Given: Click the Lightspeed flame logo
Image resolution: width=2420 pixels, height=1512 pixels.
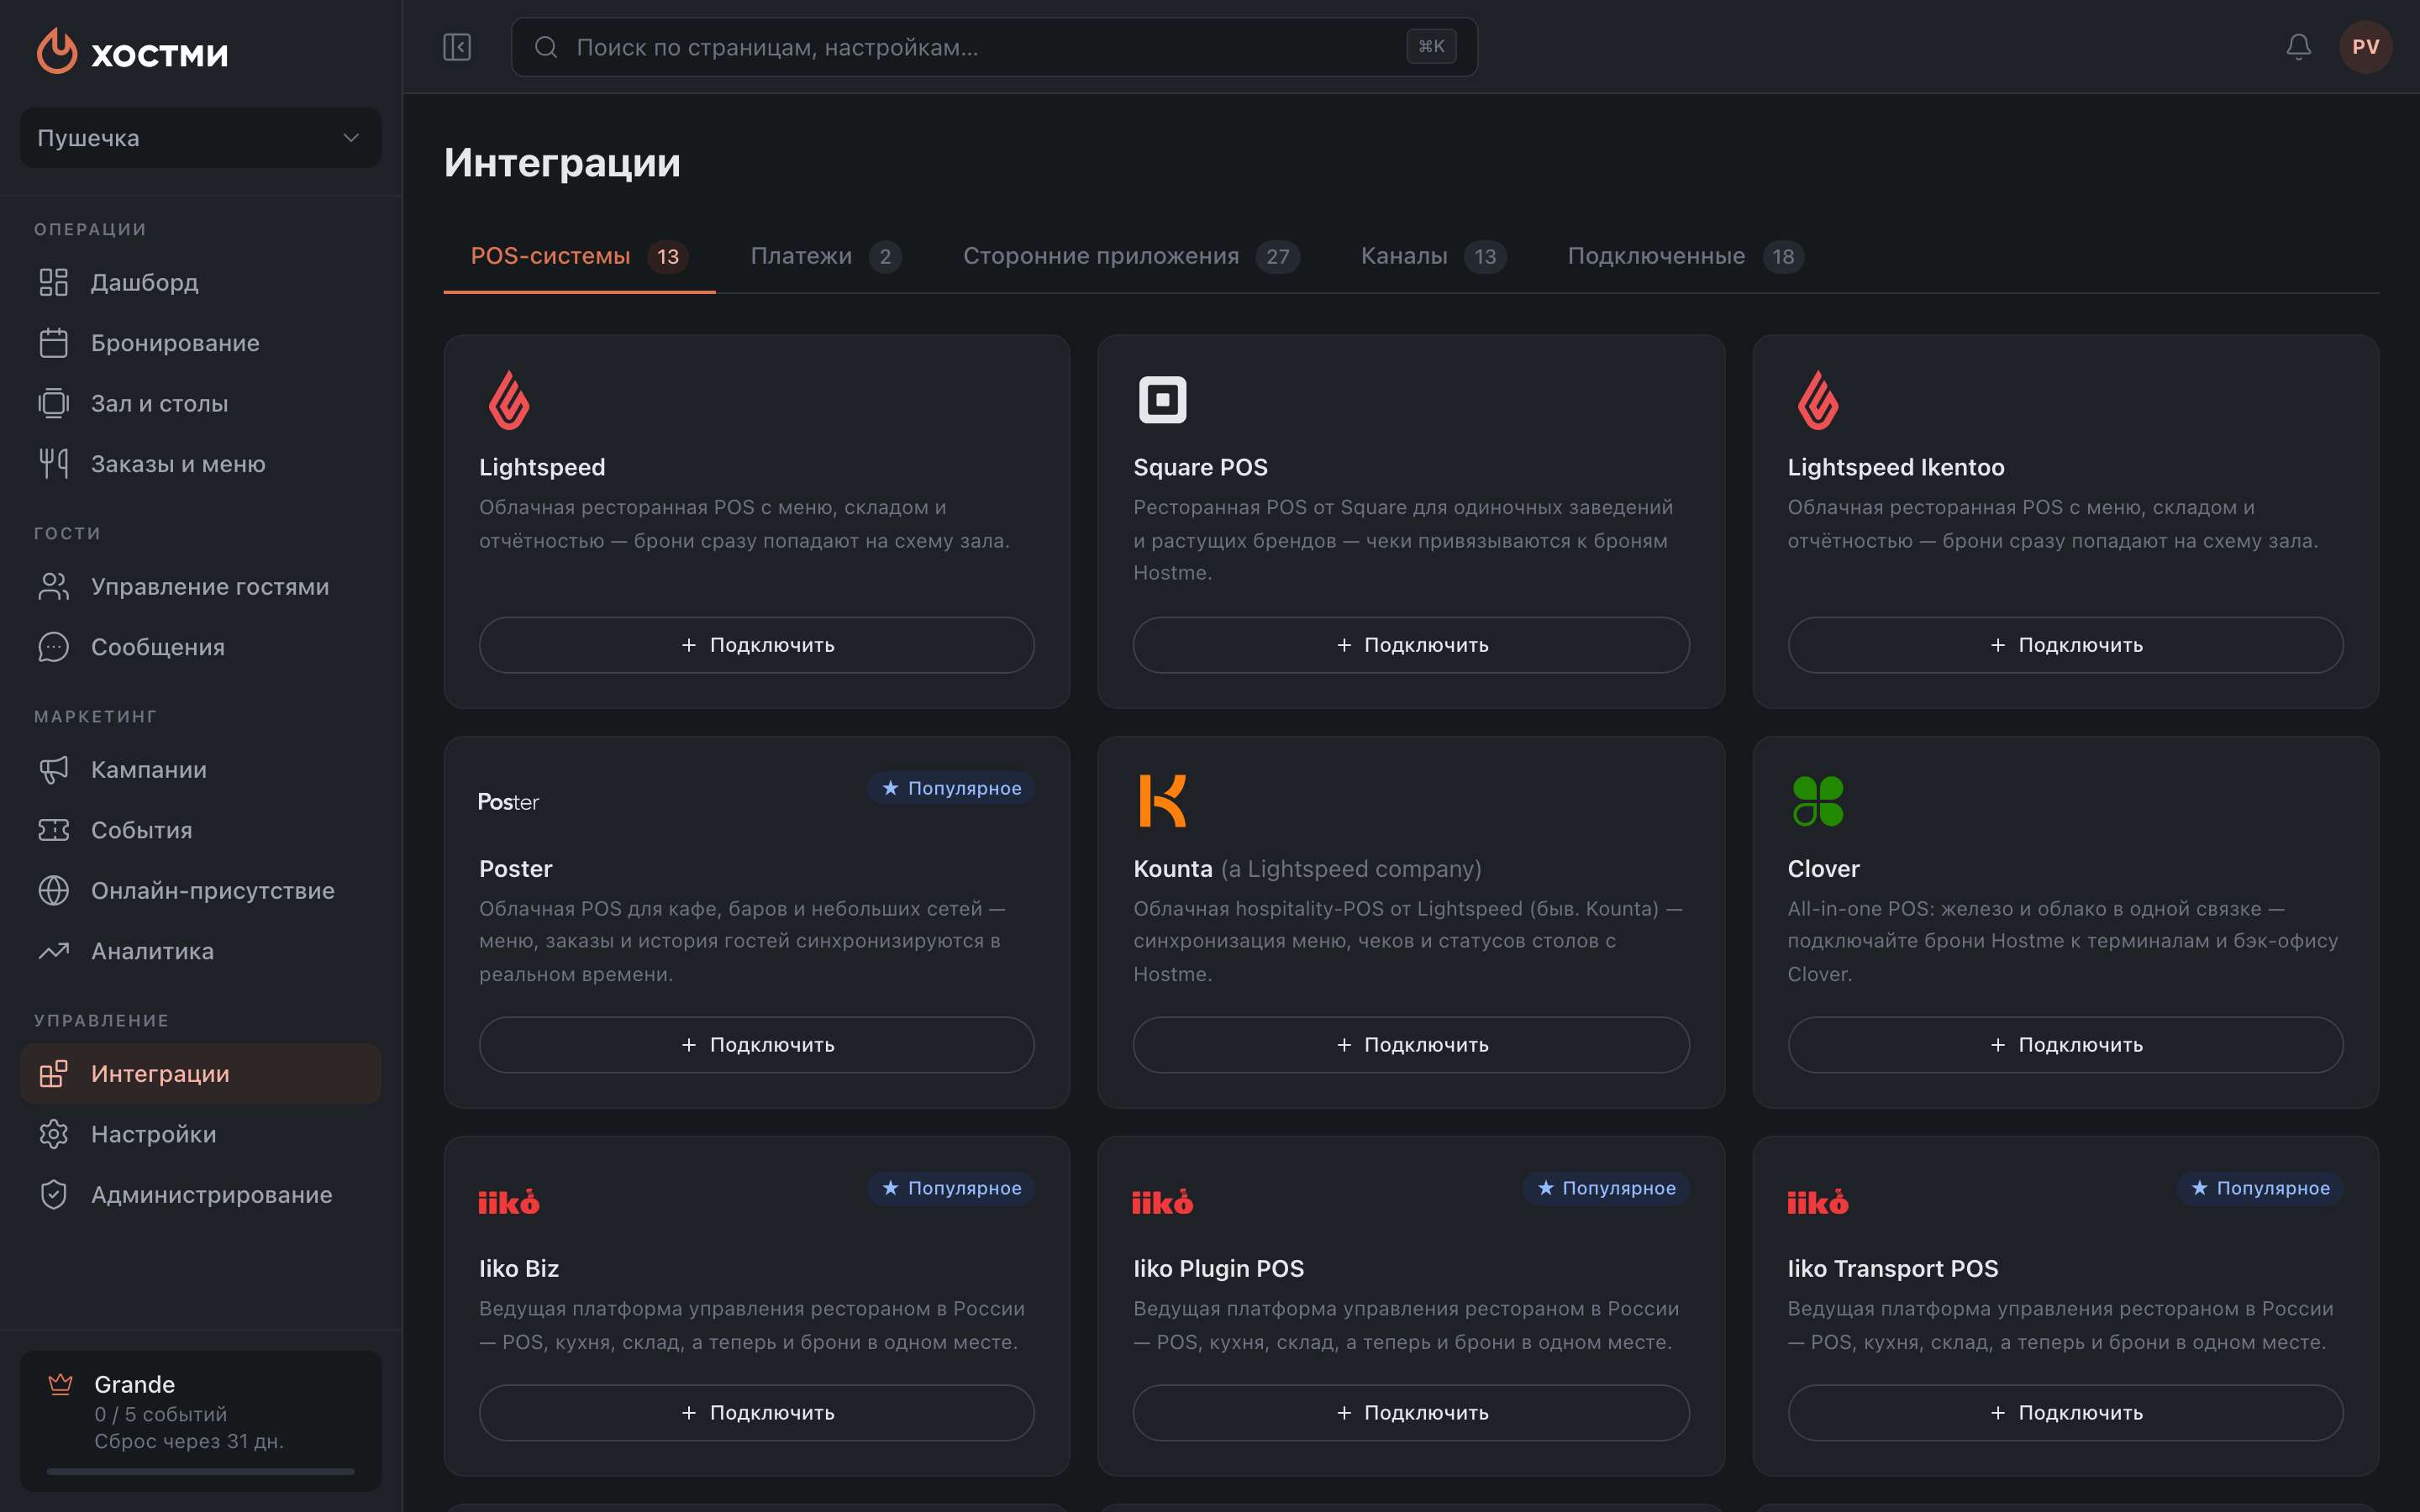Looking at the screenshot, I should tap(509, 400).
